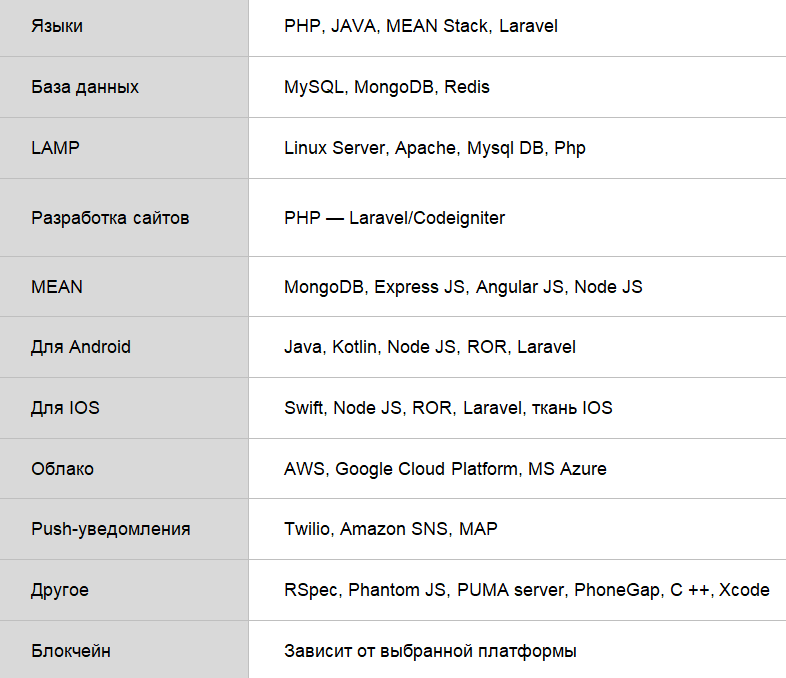Click the "Twilio, Amazon SNS, MAP" cell
Viewport: 786px width, 678px height.
(390, 529)
